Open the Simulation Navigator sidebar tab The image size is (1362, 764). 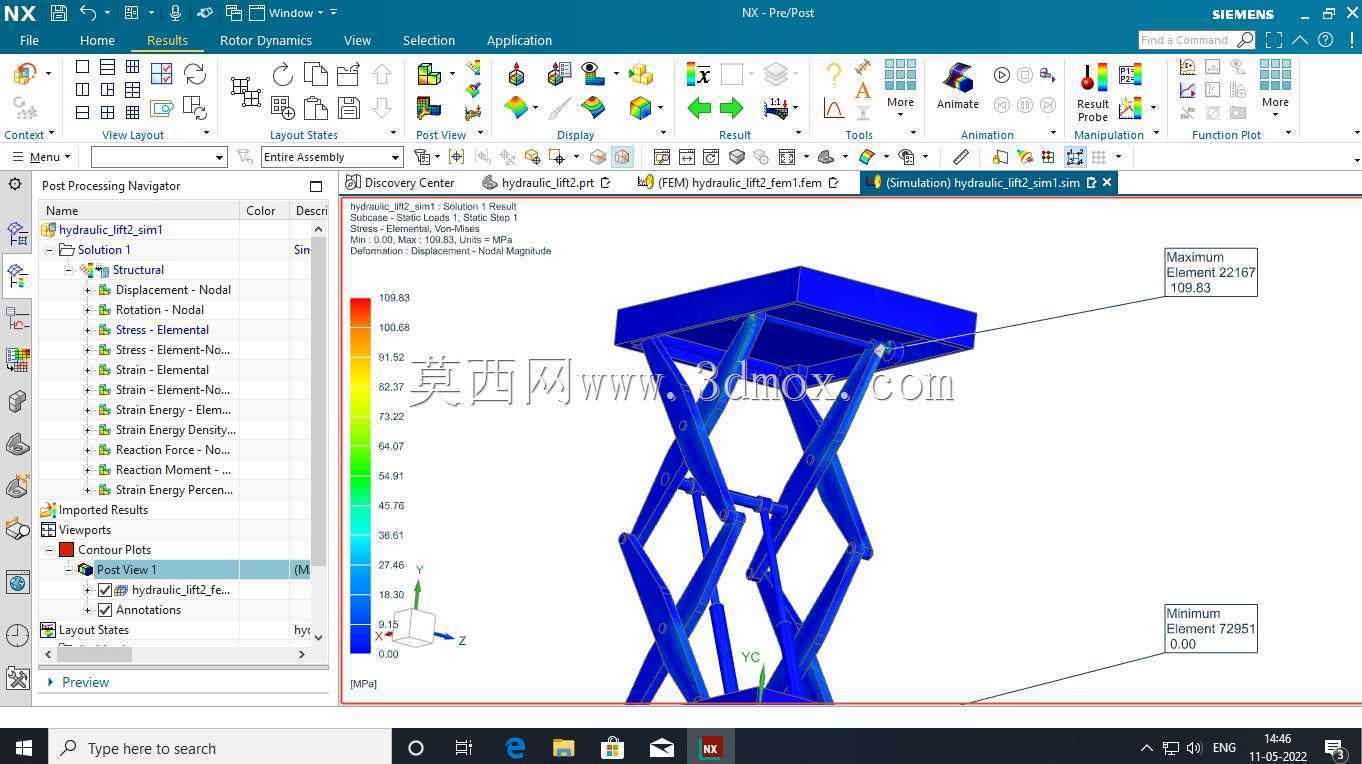tap(17, 233)
